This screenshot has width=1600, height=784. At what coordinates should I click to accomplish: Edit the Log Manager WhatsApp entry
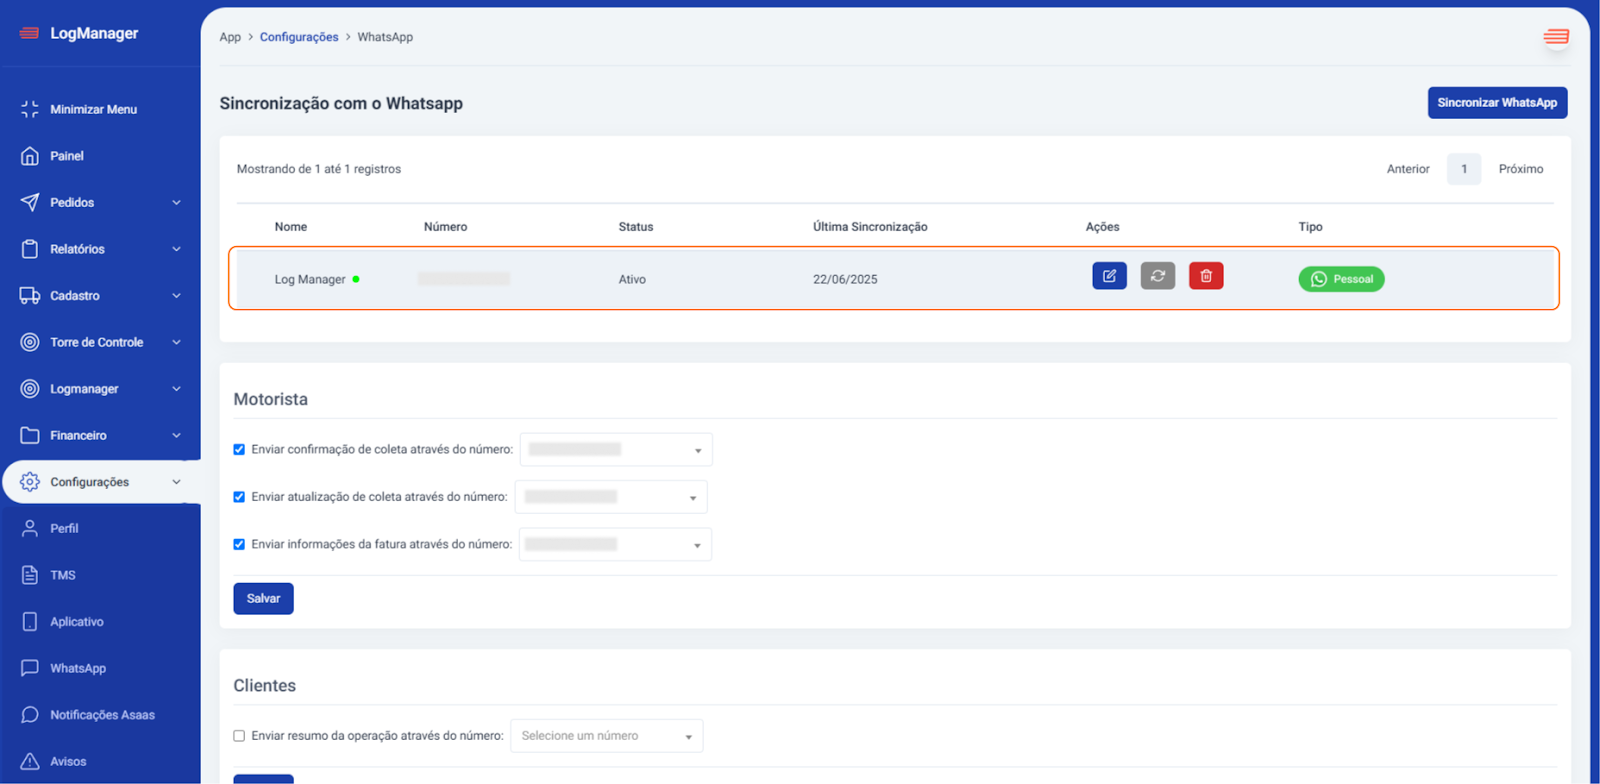click(x=1109, y=276)
